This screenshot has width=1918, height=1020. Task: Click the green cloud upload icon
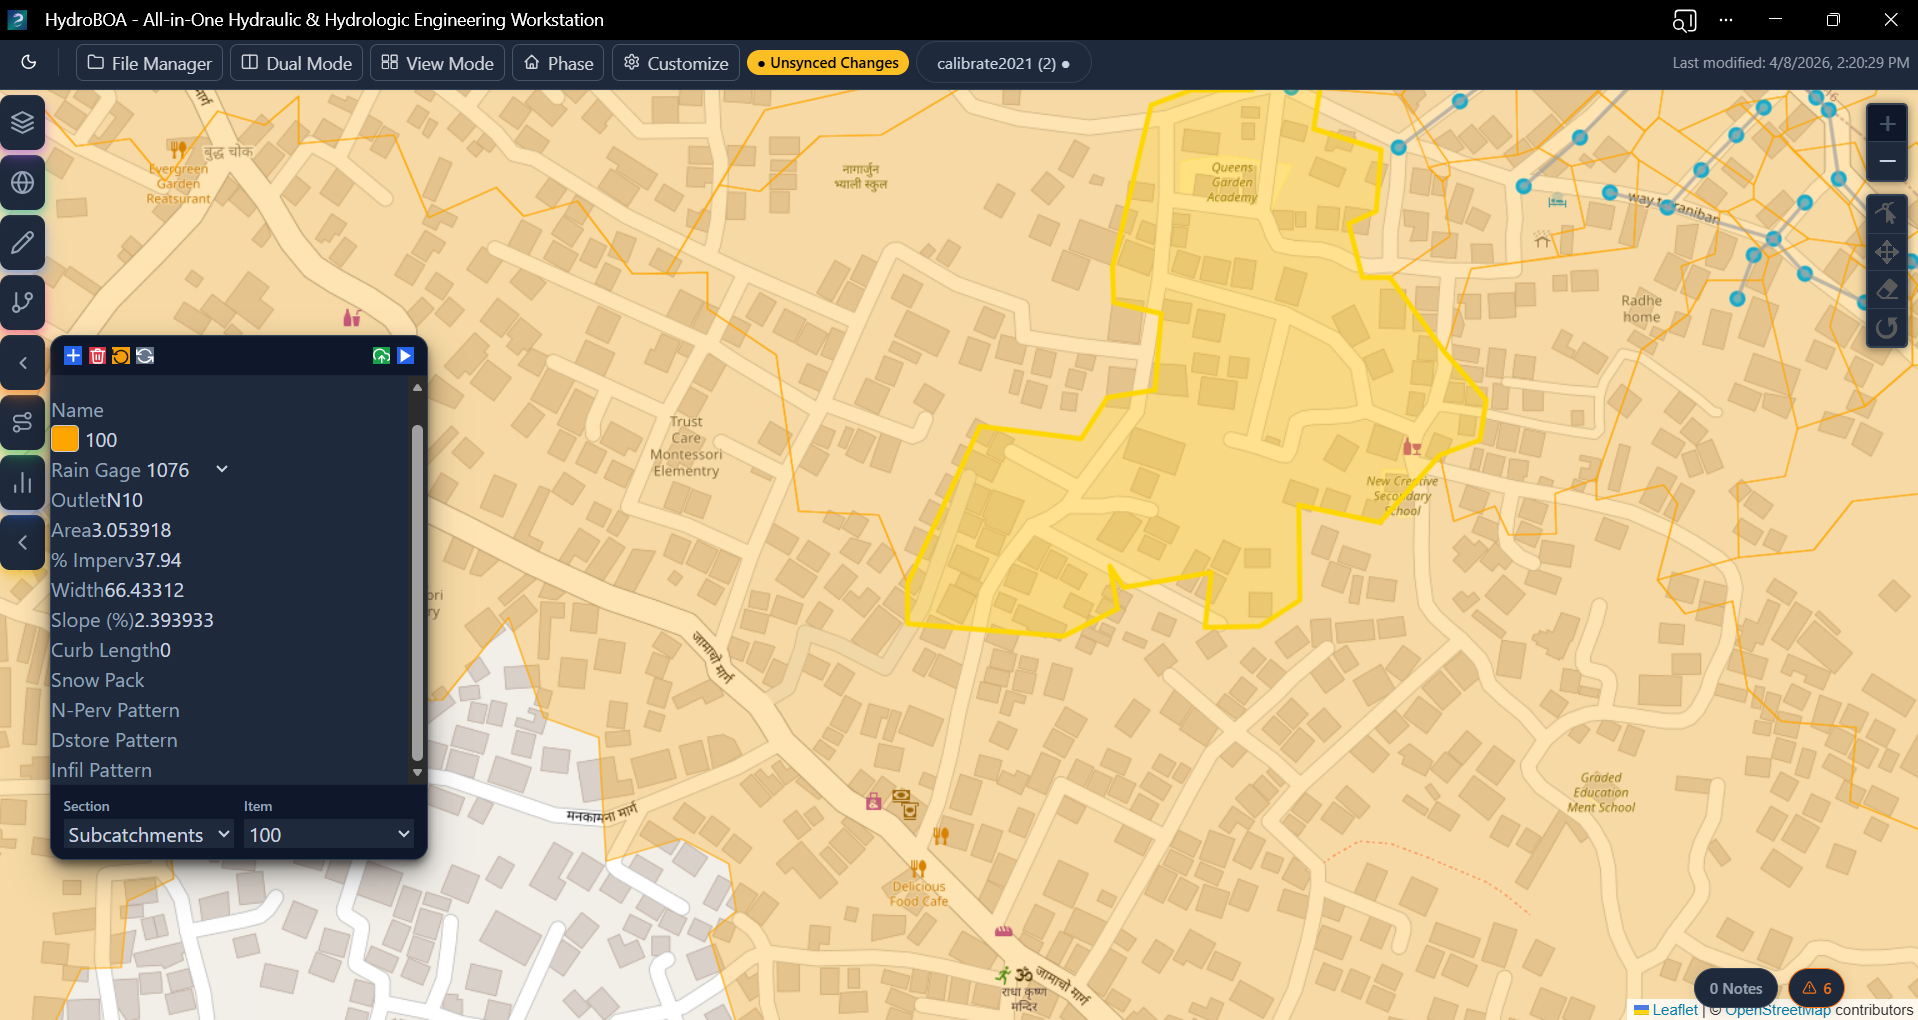coord(381,356)
